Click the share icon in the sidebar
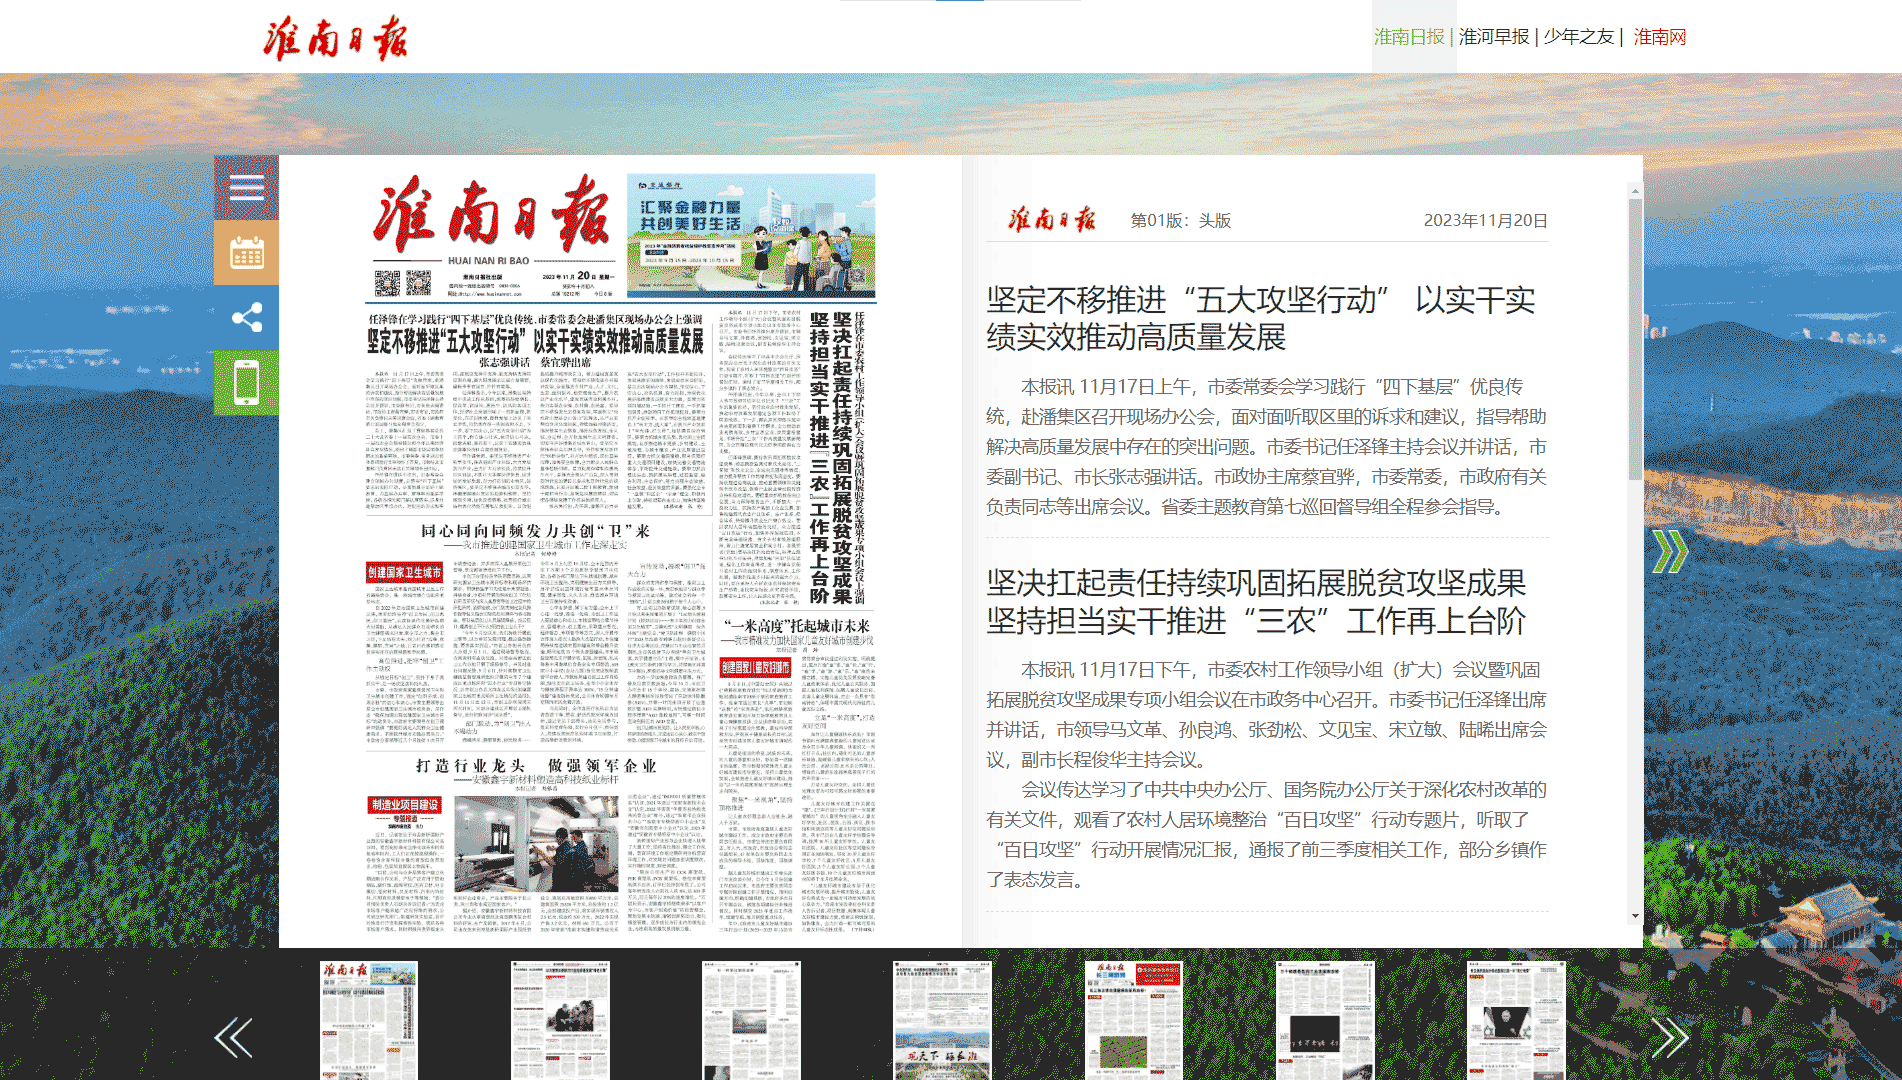Image resolution: width=1902 pixels, height=1080 pixels. tap(246, 318)
